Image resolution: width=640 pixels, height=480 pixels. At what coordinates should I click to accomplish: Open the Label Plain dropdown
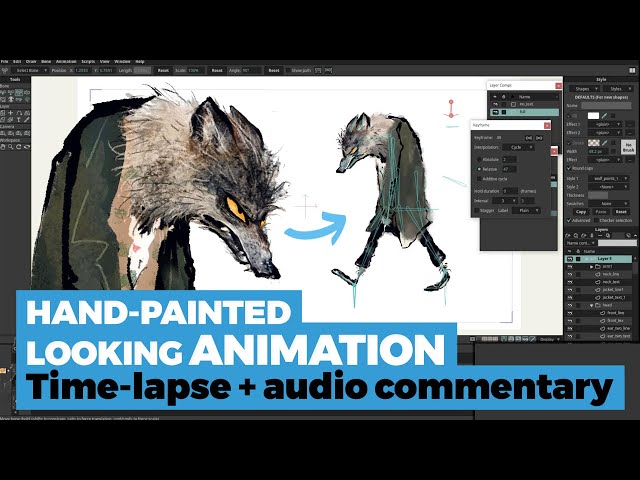527,211
